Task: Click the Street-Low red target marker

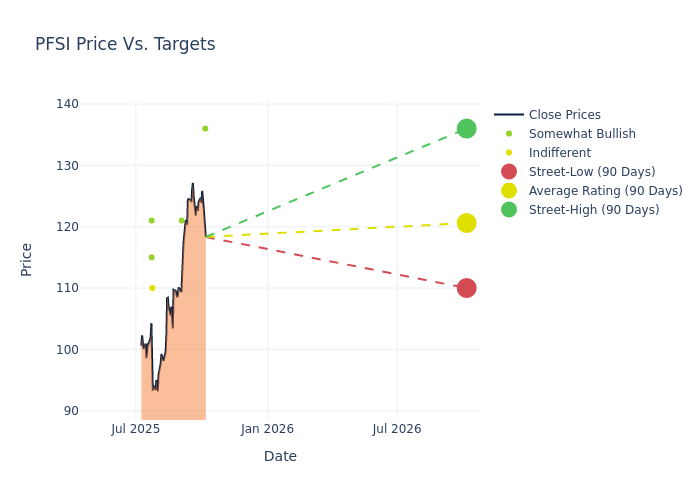Action: coord(466,288)
